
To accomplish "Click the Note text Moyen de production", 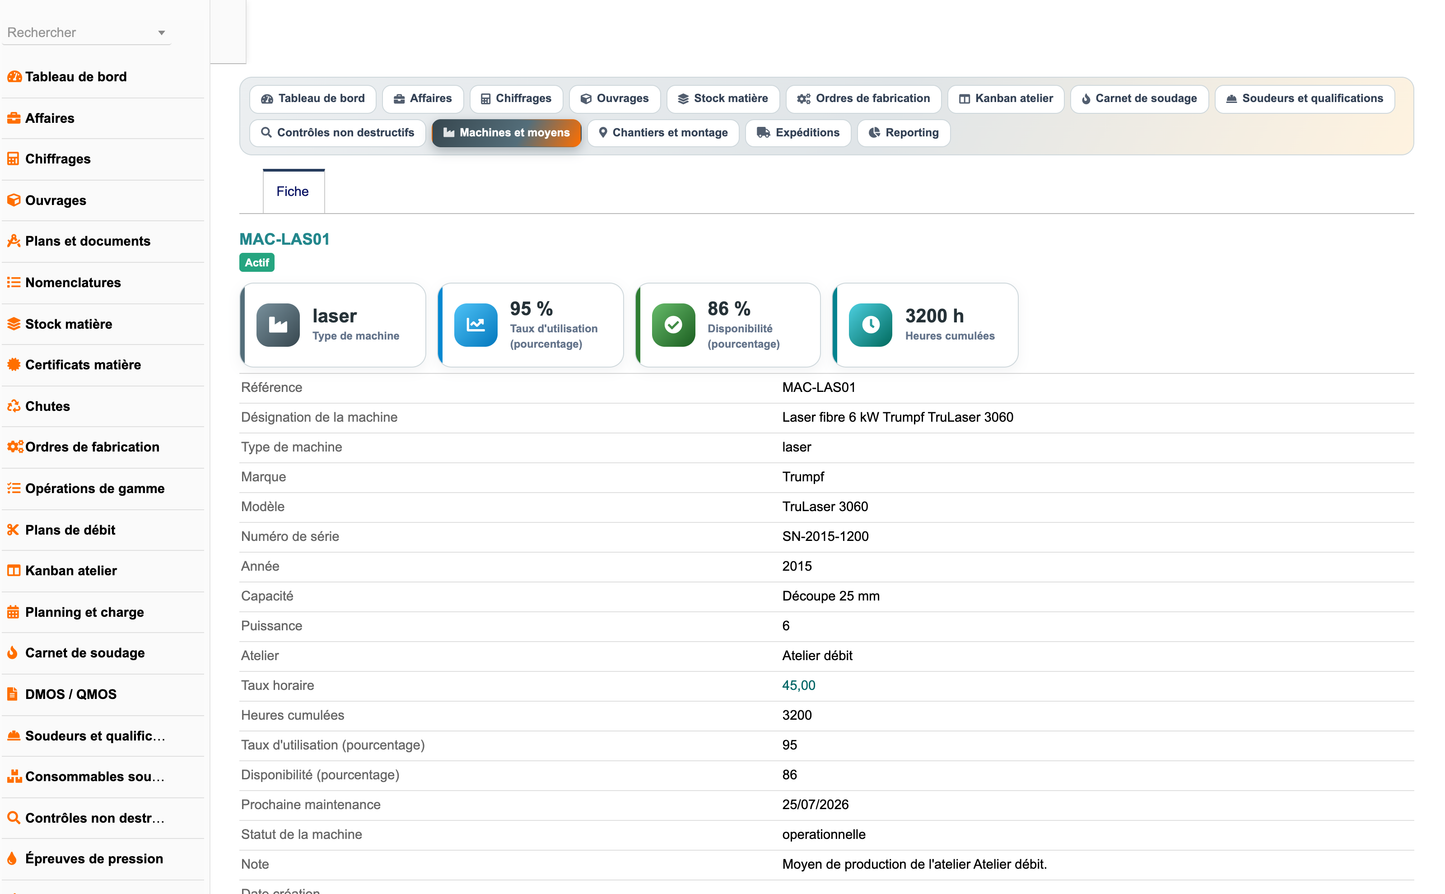I will point(915,865).
